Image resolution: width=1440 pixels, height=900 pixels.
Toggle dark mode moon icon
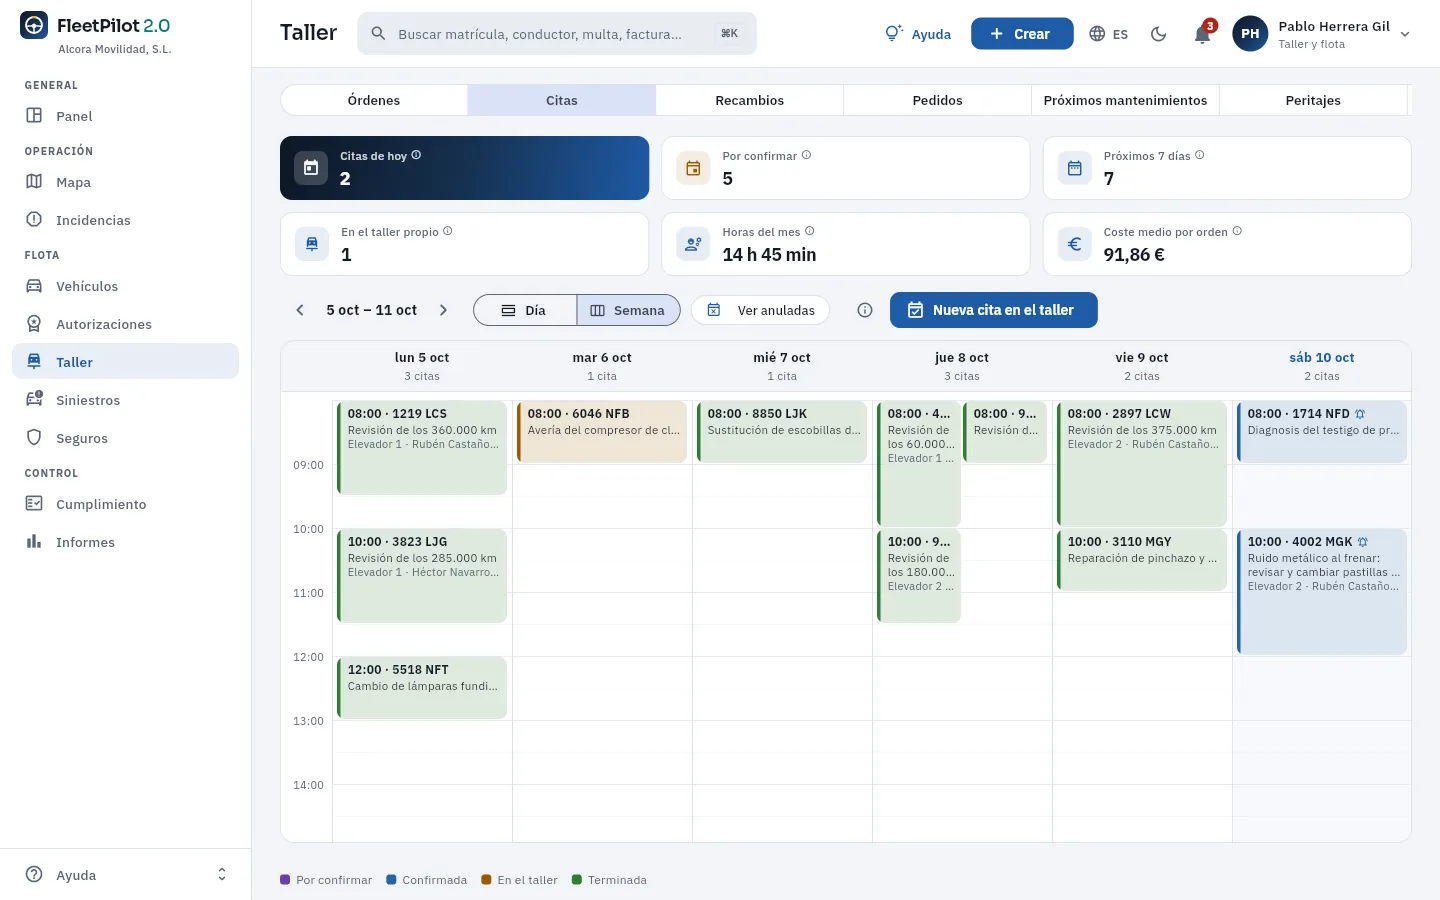tap(1159, 34)
